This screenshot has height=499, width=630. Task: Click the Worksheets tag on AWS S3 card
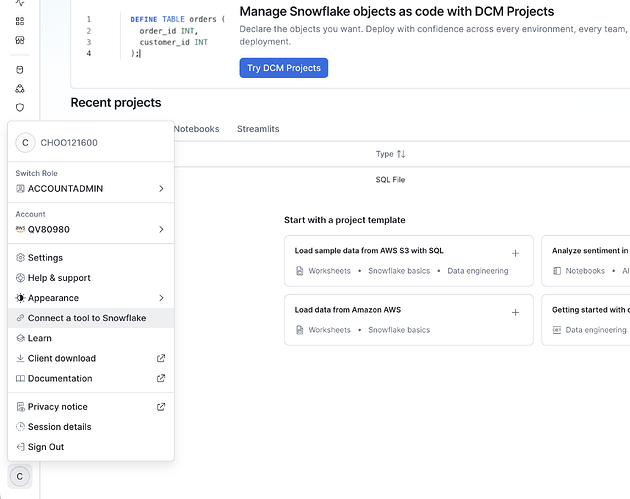(x=329, y=271)
